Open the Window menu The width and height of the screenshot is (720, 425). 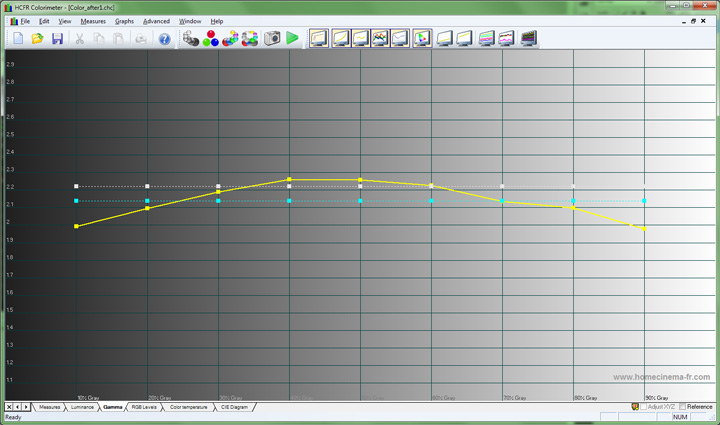coord(190,21)
